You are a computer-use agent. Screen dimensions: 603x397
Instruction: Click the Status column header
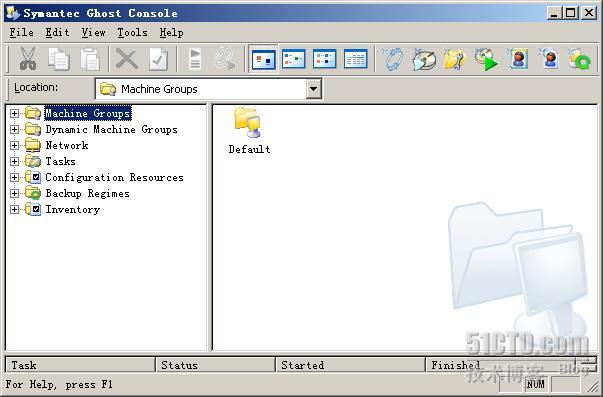216,365
